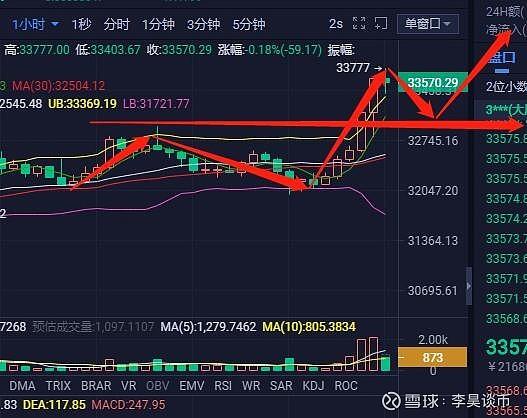This screenshot has height=418, width=527.
Task: Click the tallest volume bar in chart
Action: pos(373,354)
